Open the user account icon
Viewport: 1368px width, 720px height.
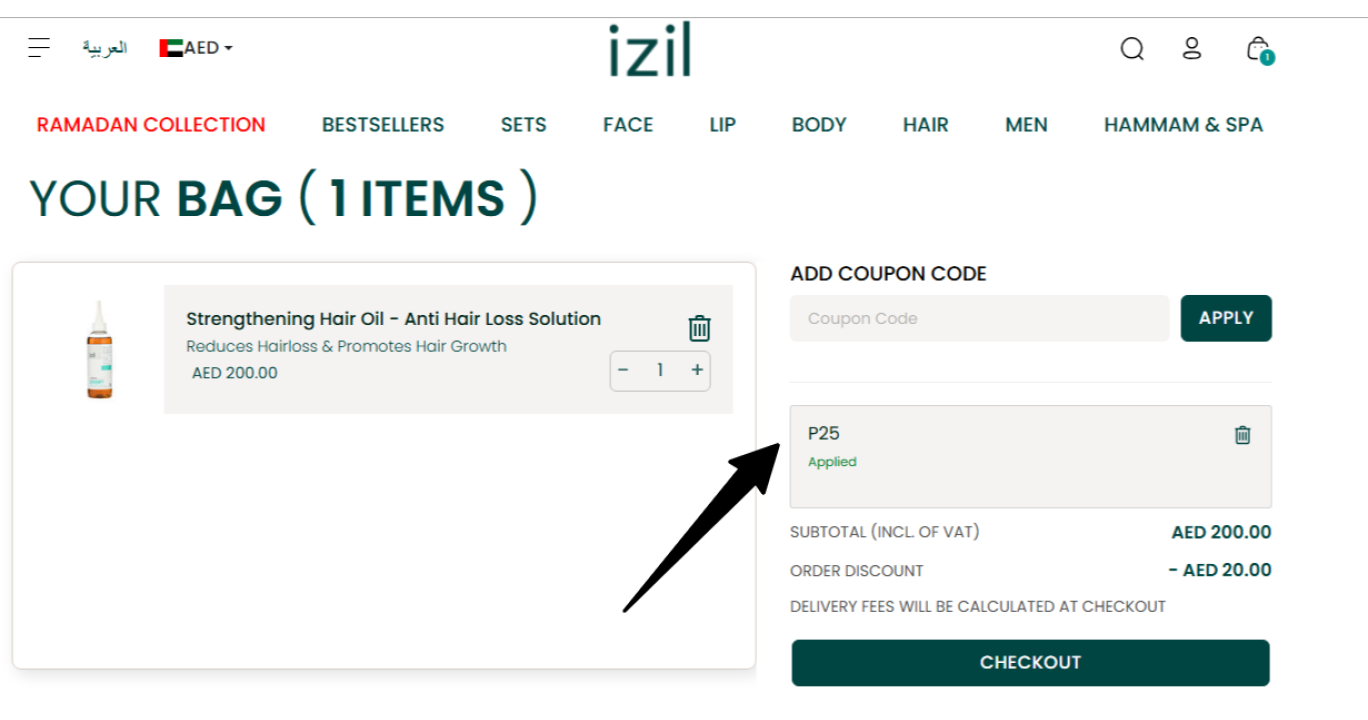1192,48
